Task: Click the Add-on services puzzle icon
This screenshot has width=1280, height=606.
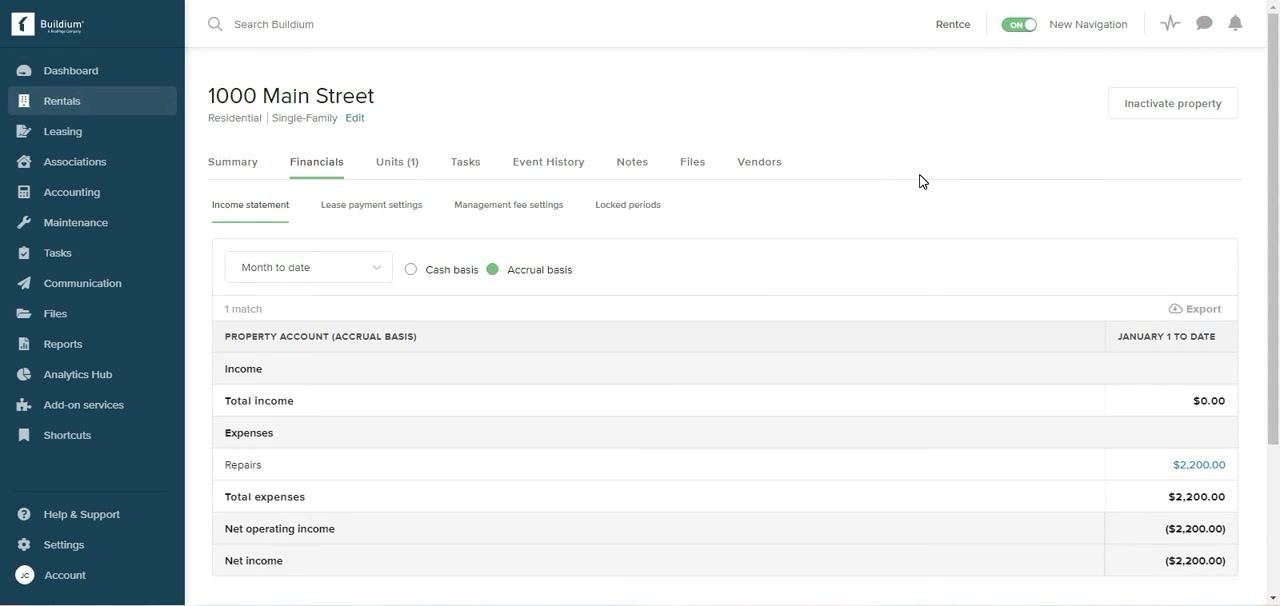Action: 24,405
